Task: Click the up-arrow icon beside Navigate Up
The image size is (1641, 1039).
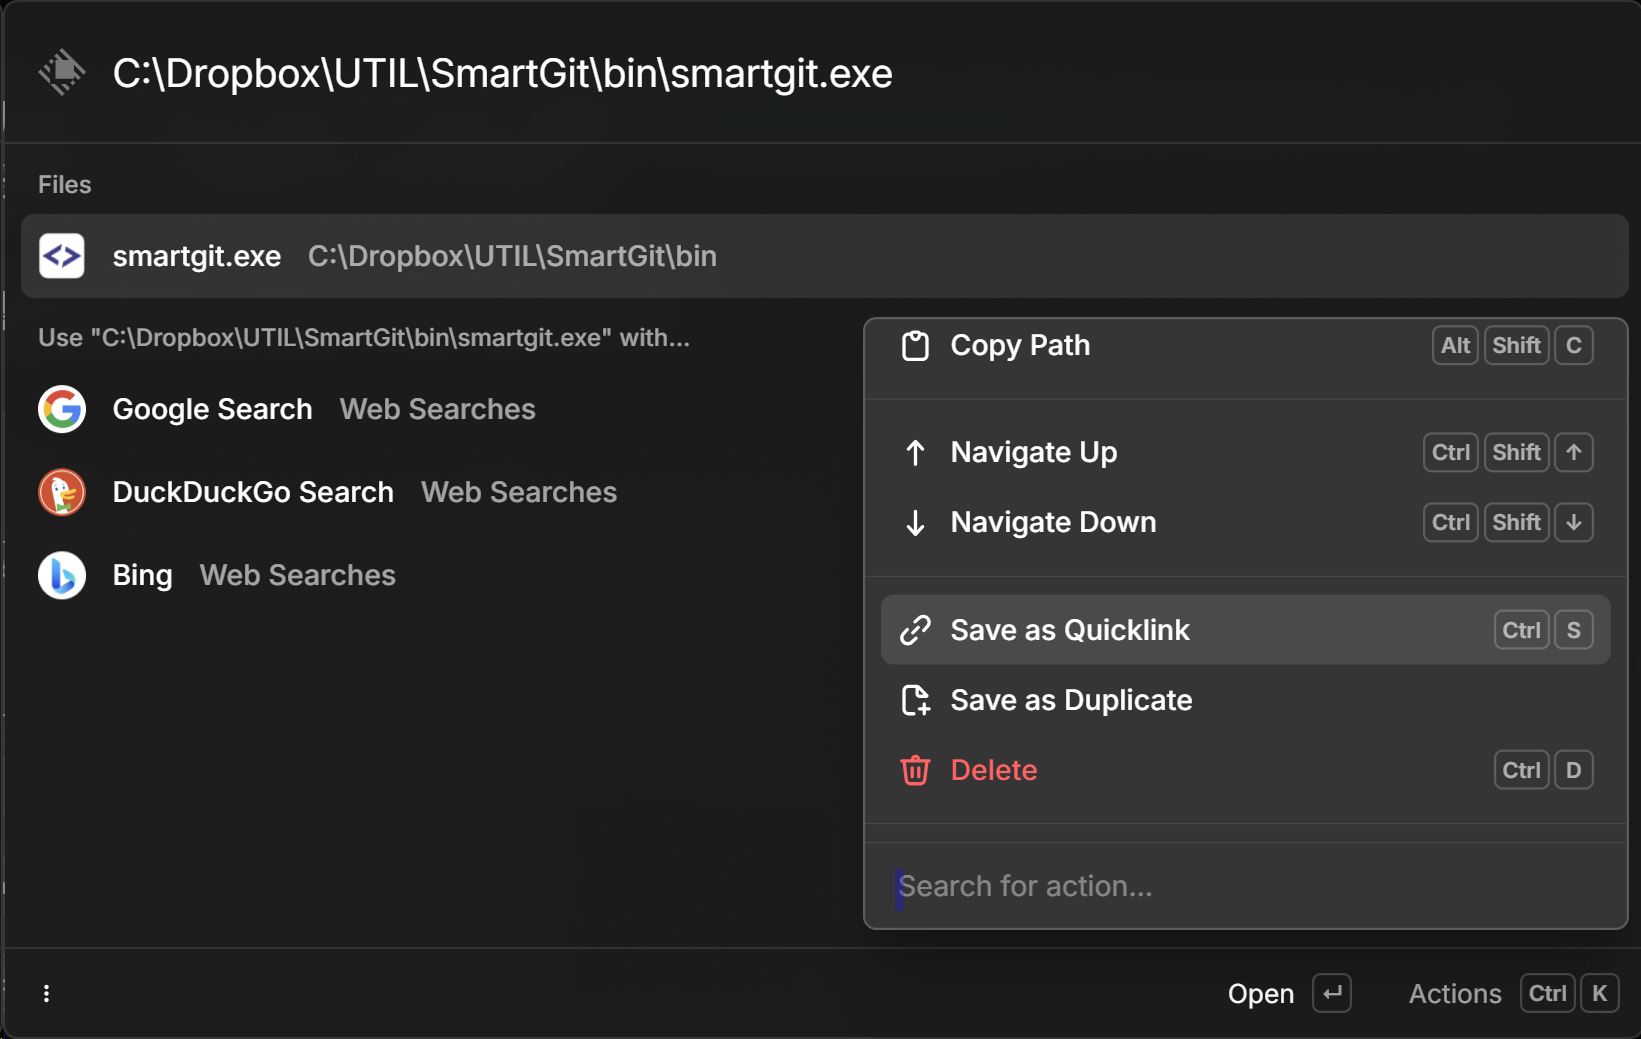Action: [x=915, y=453]
